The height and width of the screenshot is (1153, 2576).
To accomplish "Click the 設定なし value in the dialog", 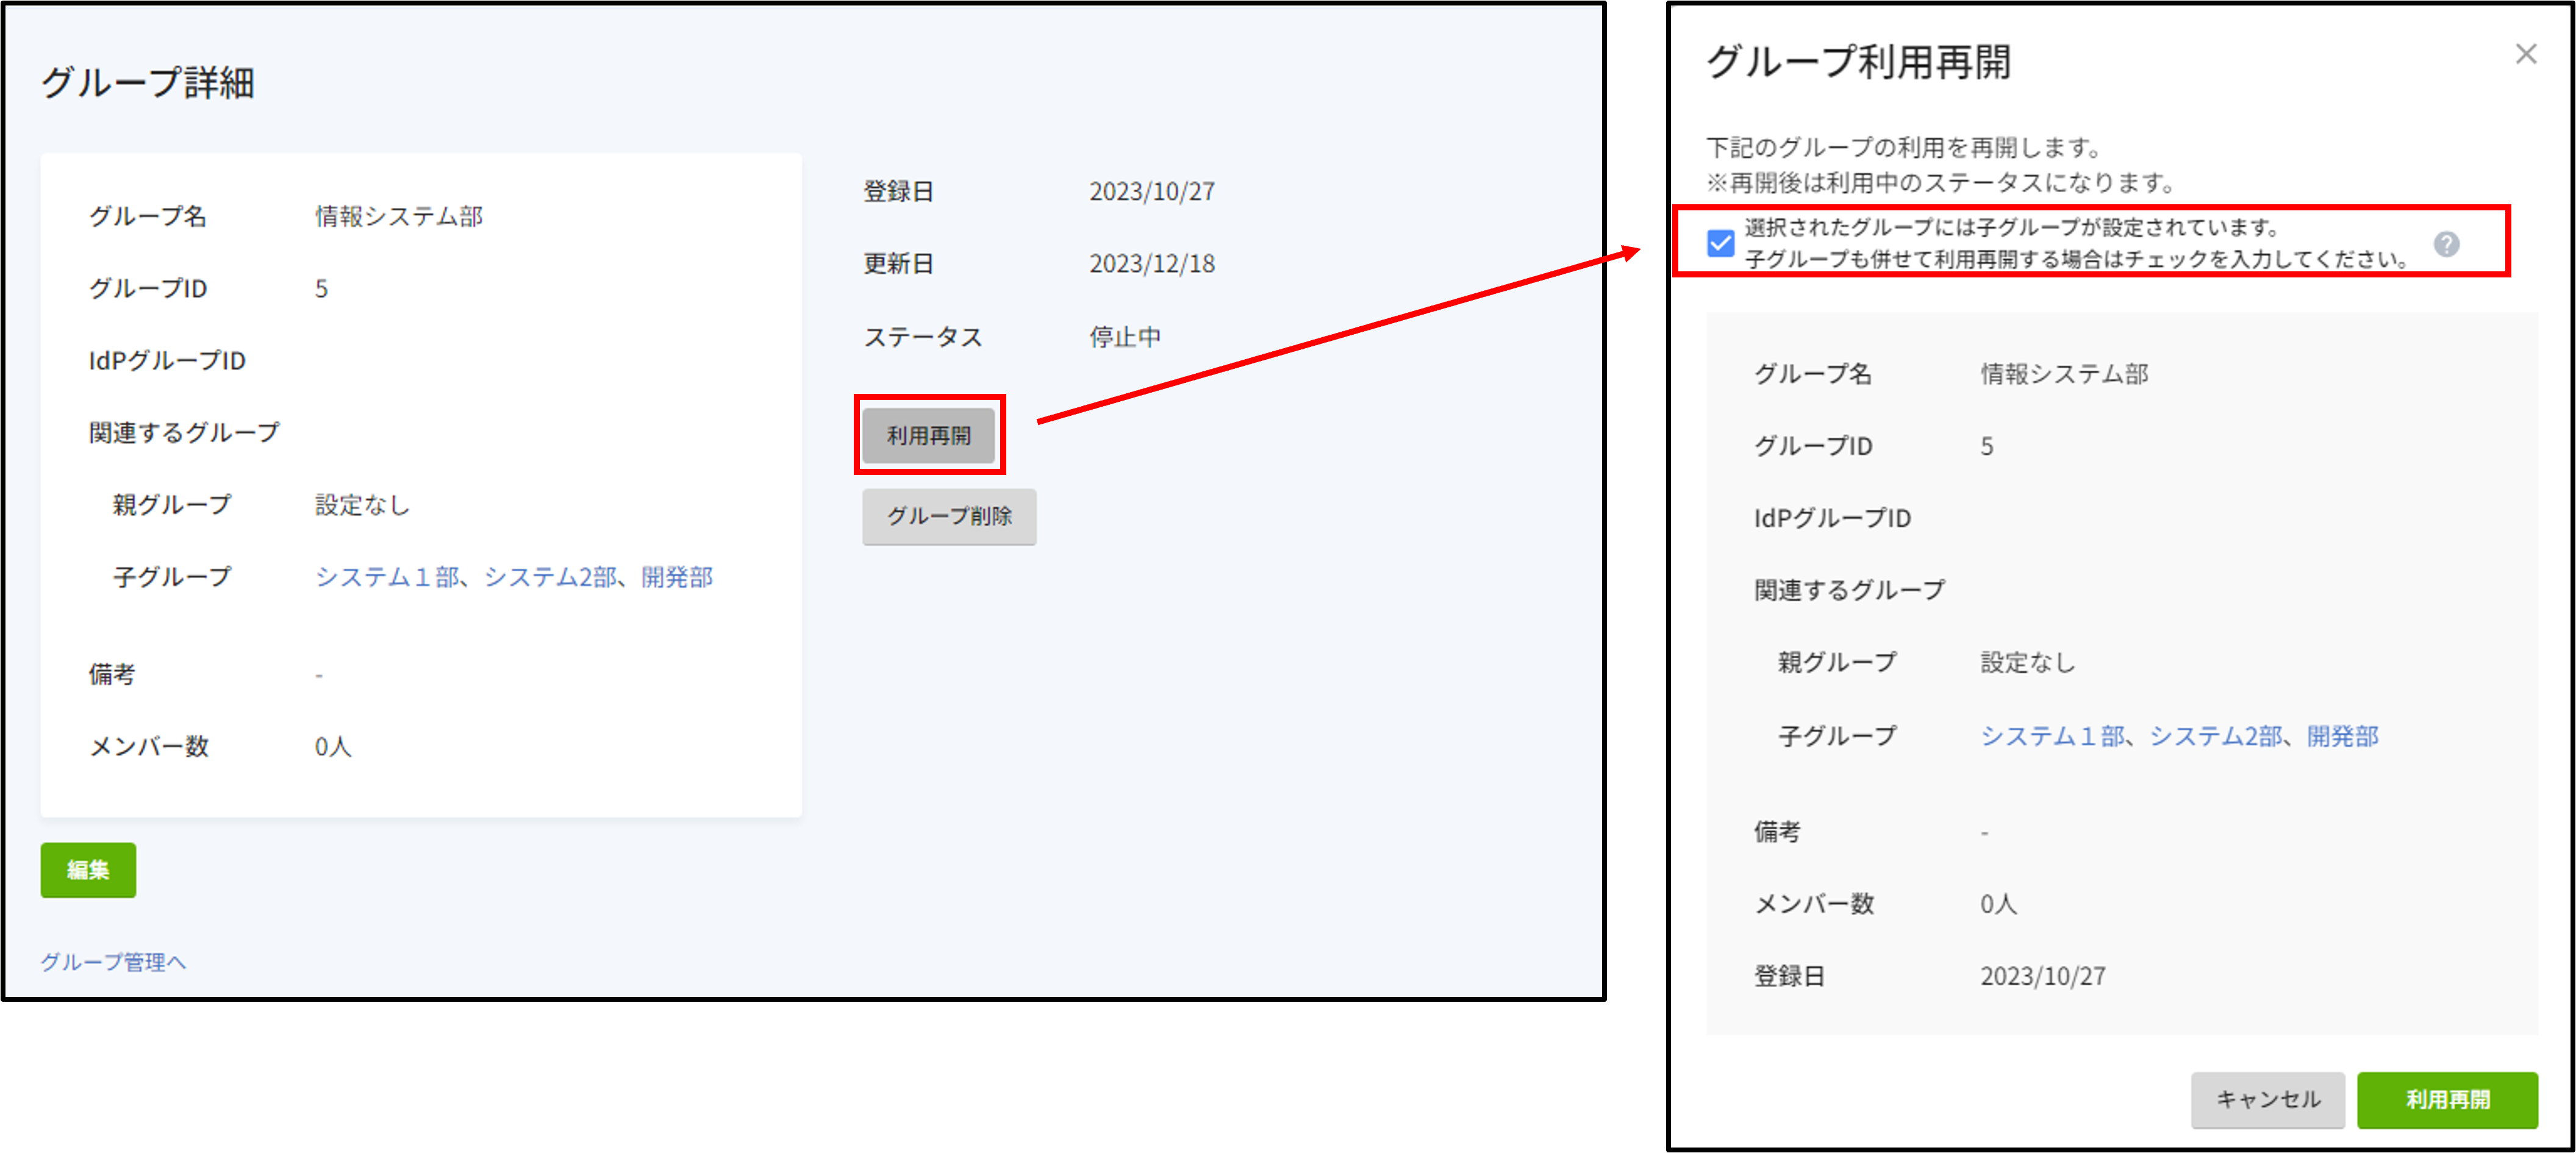I will [x=2028, y=662].
